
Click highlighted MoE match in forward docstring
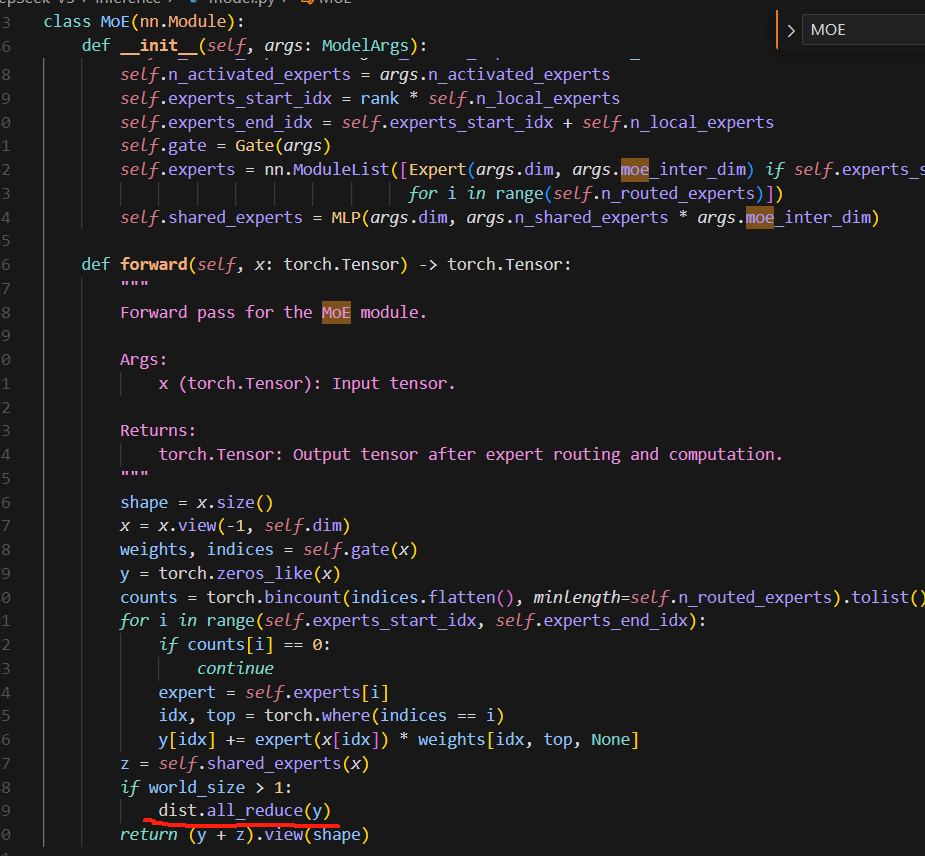pyautogui.click(x=336, y=312)
